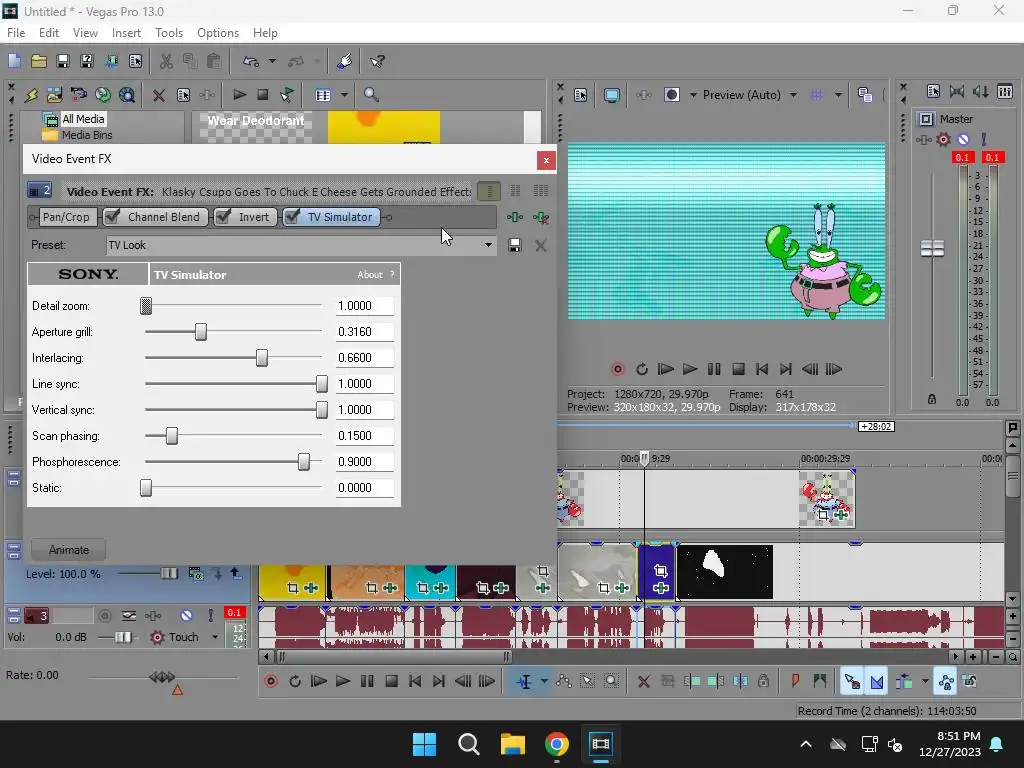Image resolution: width=1024 pixels, height=768 pixels.
Task: Click the Record button below video preview
Action: [617, 369]
